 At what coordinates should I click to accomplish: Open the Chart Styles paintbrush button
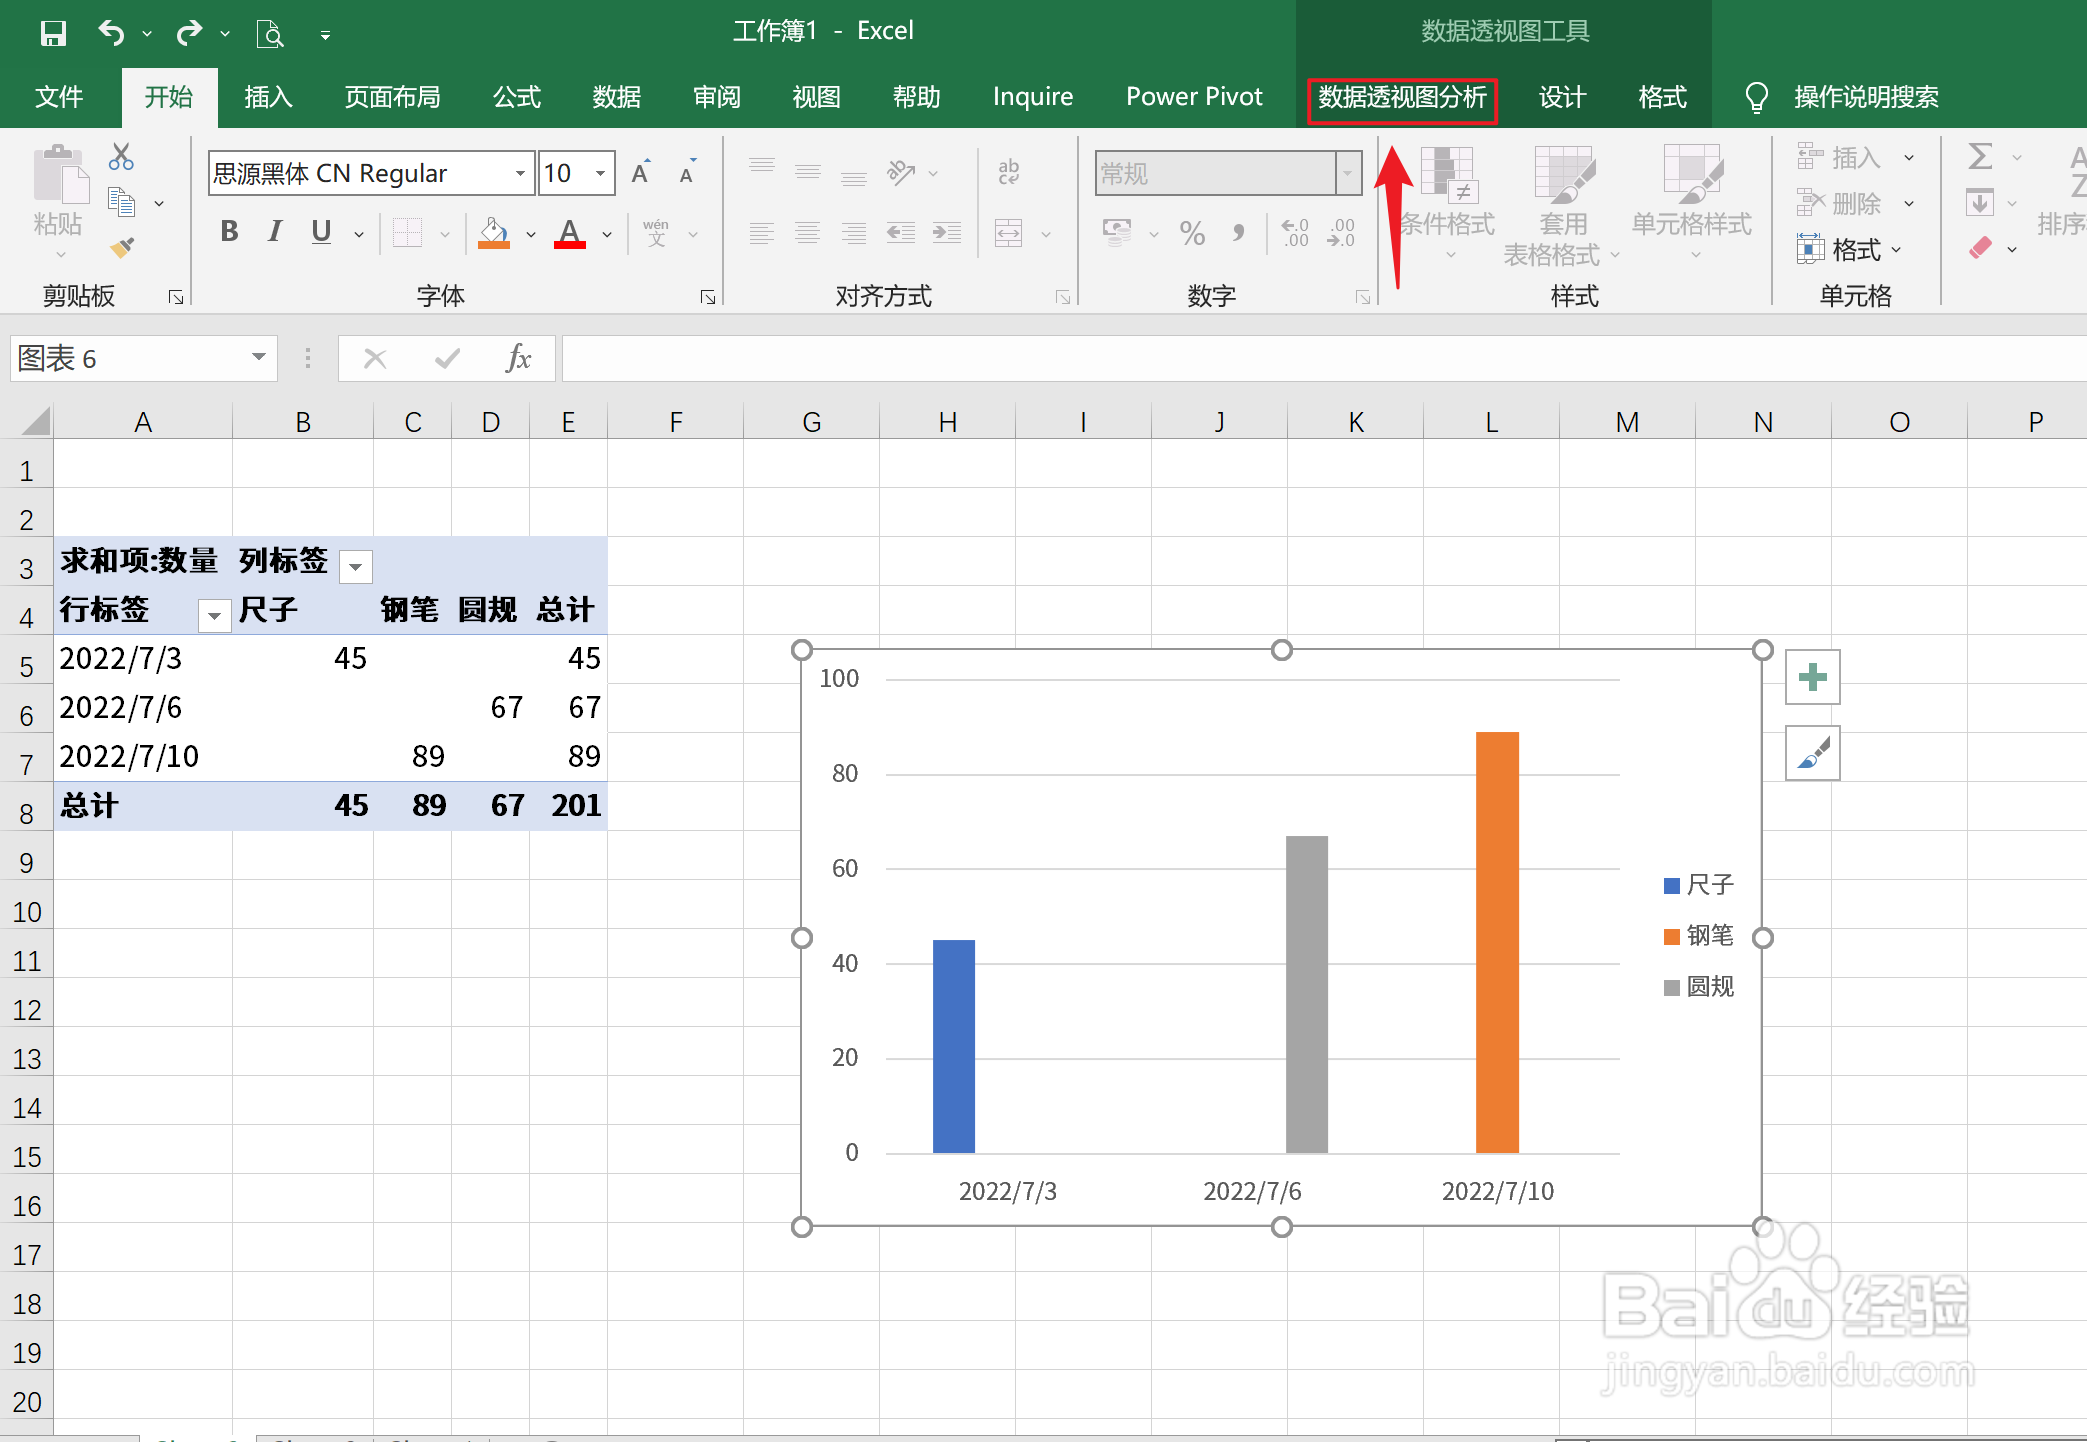[1812, 753]
